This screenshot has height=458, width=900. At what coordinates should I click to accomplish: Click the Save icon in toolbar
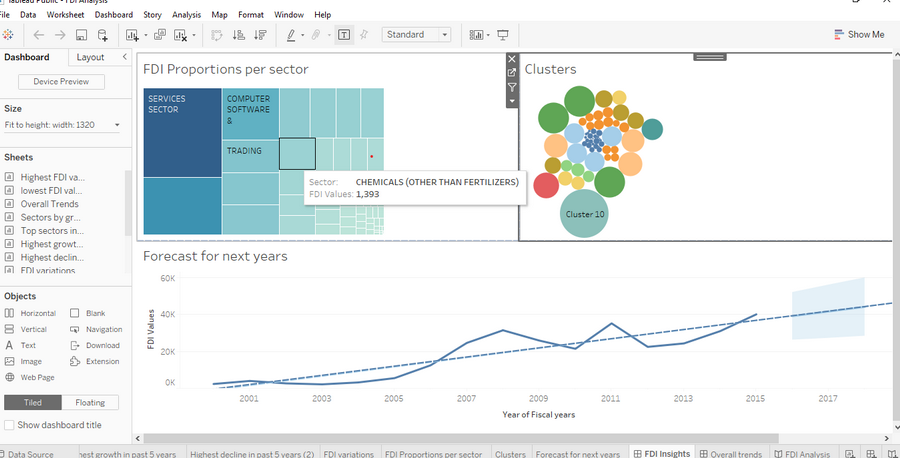82,35
